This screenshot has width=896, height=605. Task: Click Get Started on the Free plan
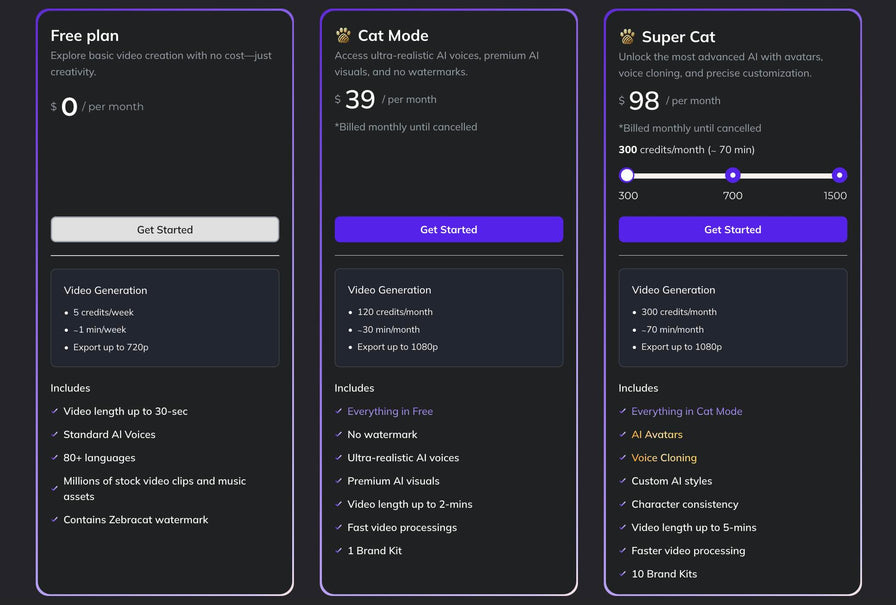[x=165, y=230]
